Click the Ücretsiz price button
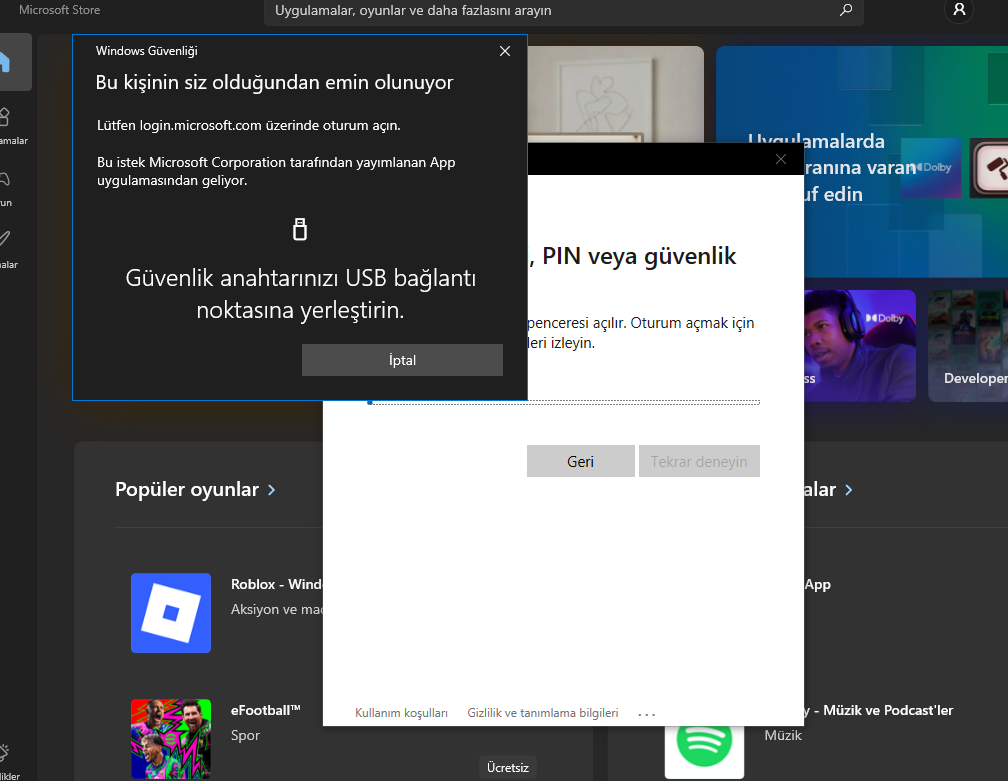 coord(508,768)
